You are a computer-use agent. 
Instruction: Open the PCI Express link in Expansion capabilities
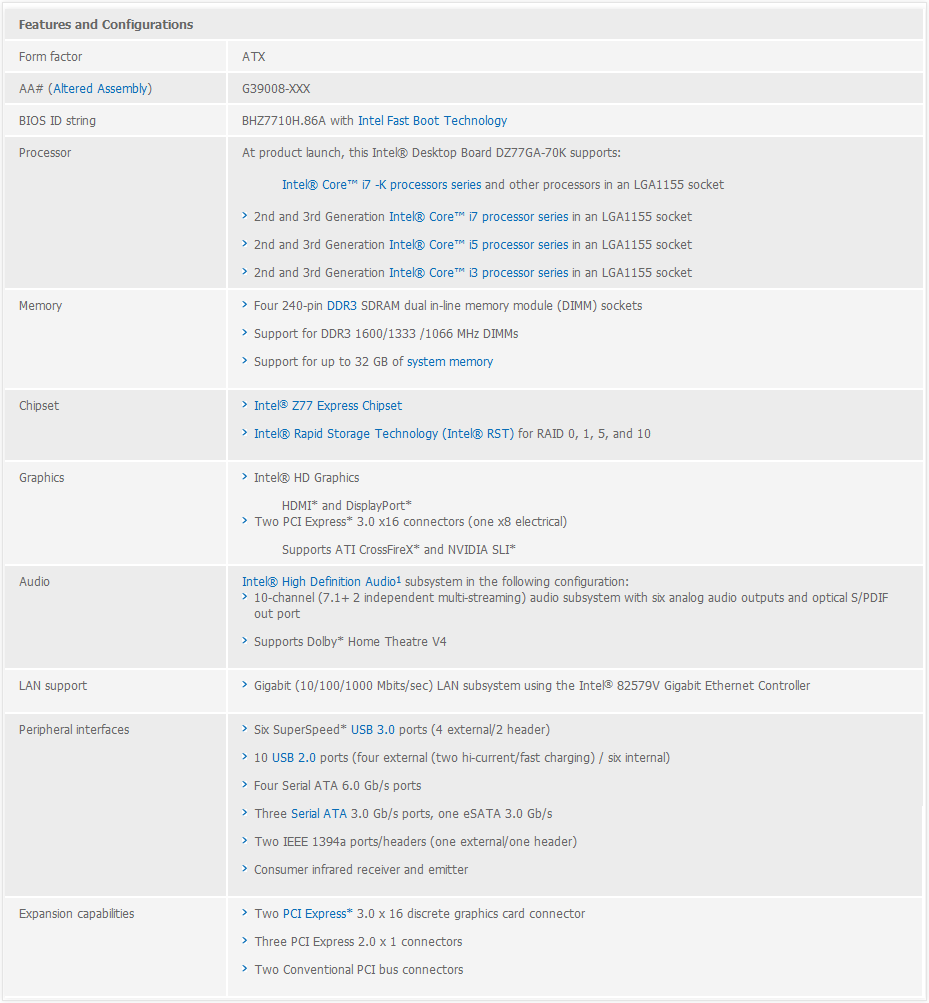(x=317, y=914)
